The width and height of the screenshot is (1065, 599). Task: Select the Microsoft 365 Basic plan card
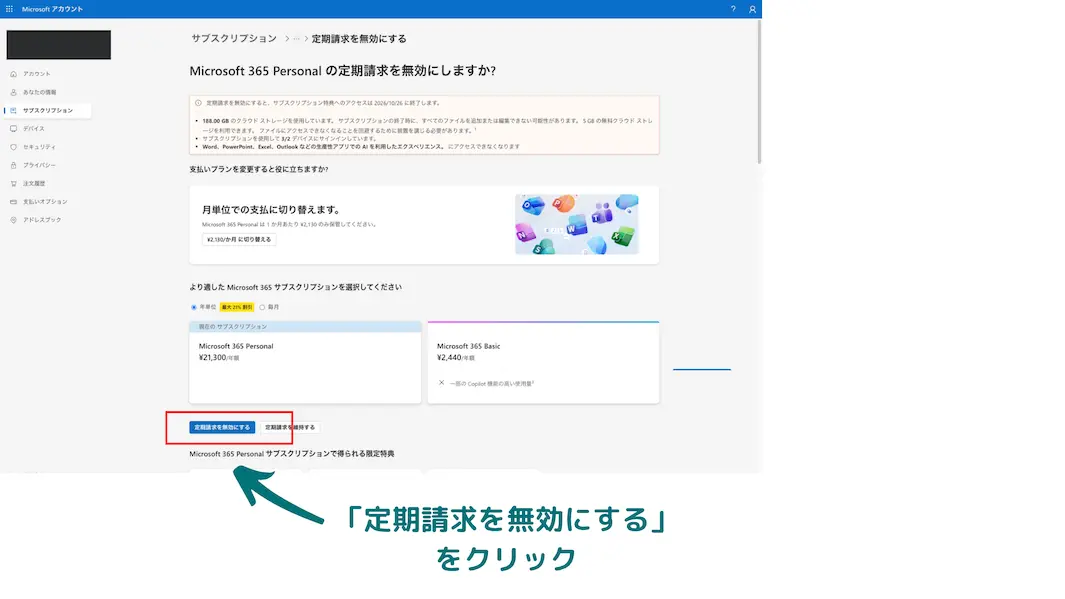coord(543,363)
